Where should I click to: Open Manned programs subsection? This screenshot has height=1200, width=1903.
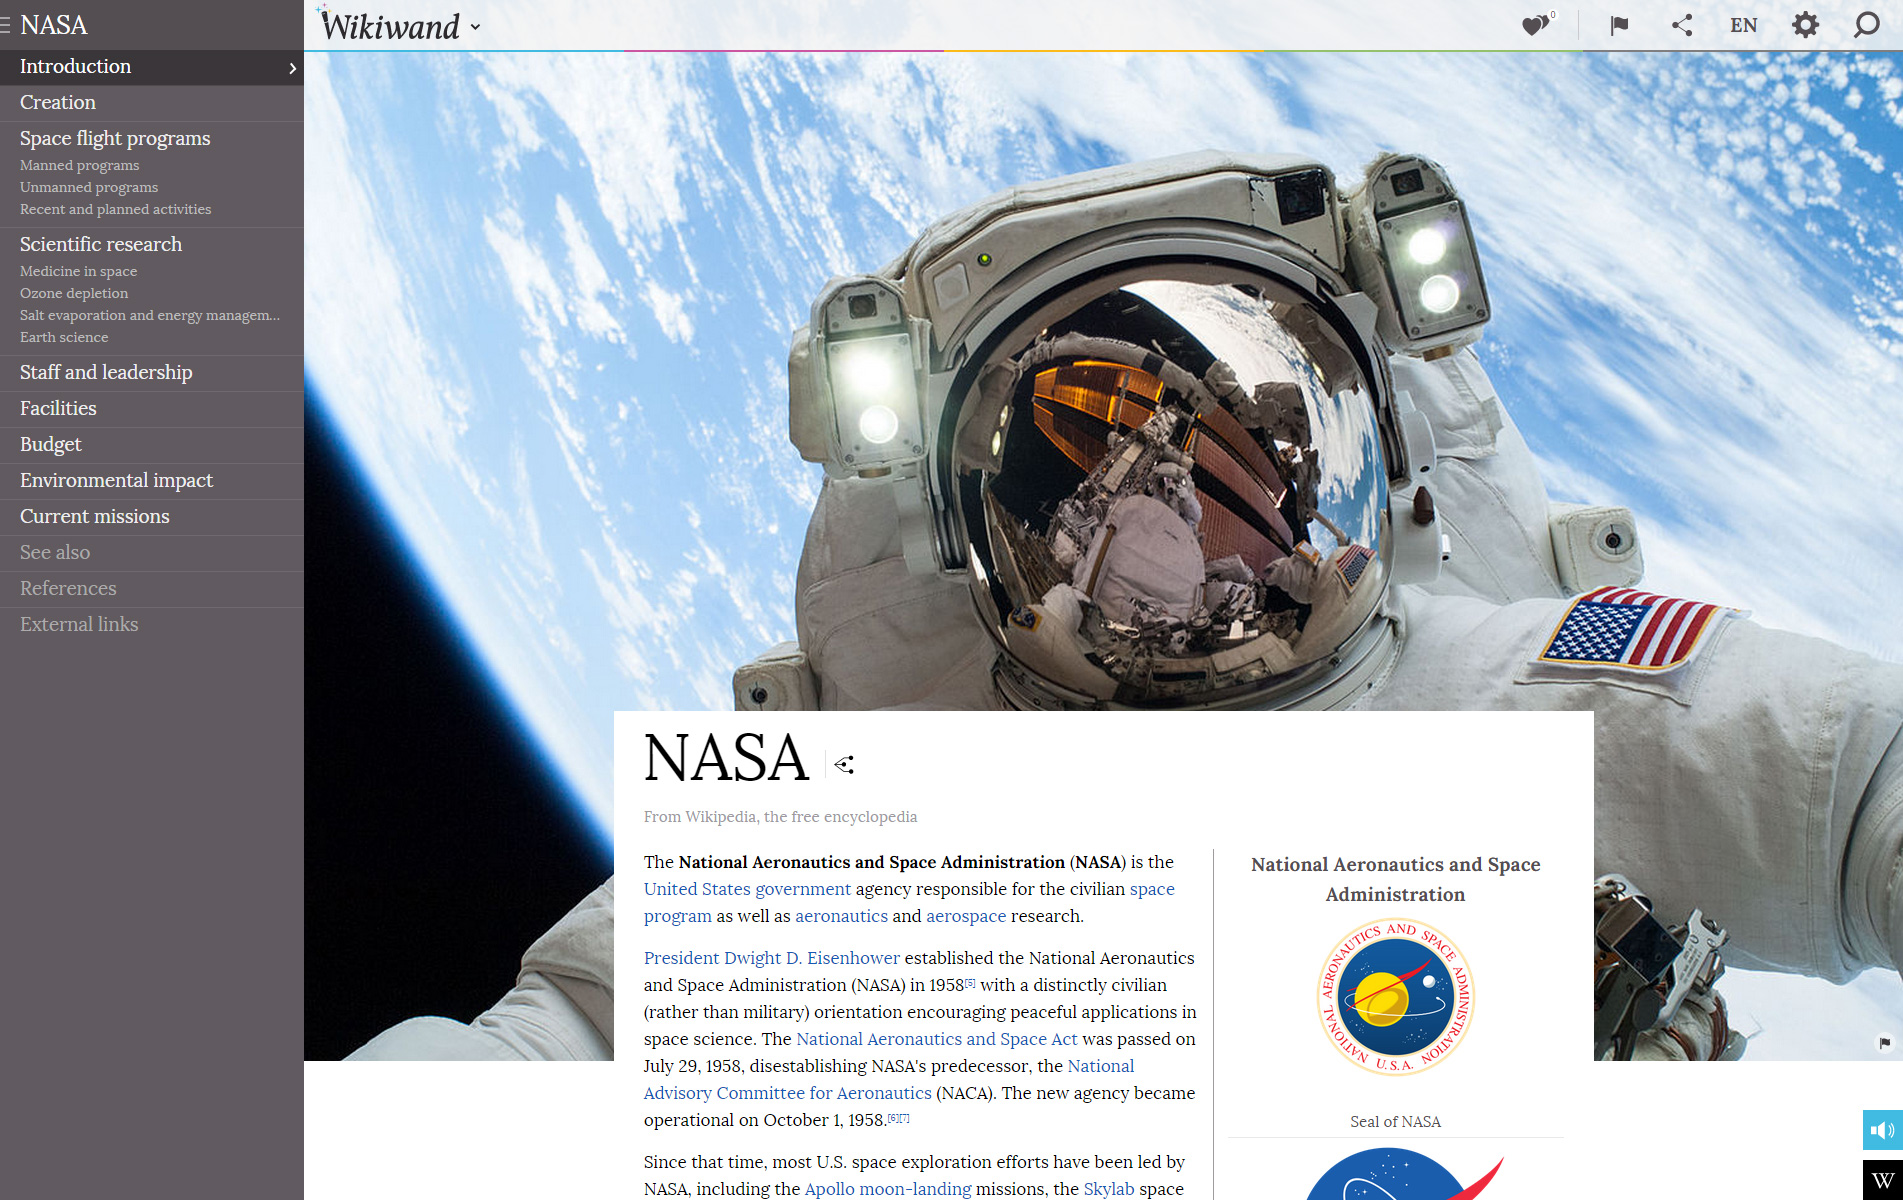(80, 165)
